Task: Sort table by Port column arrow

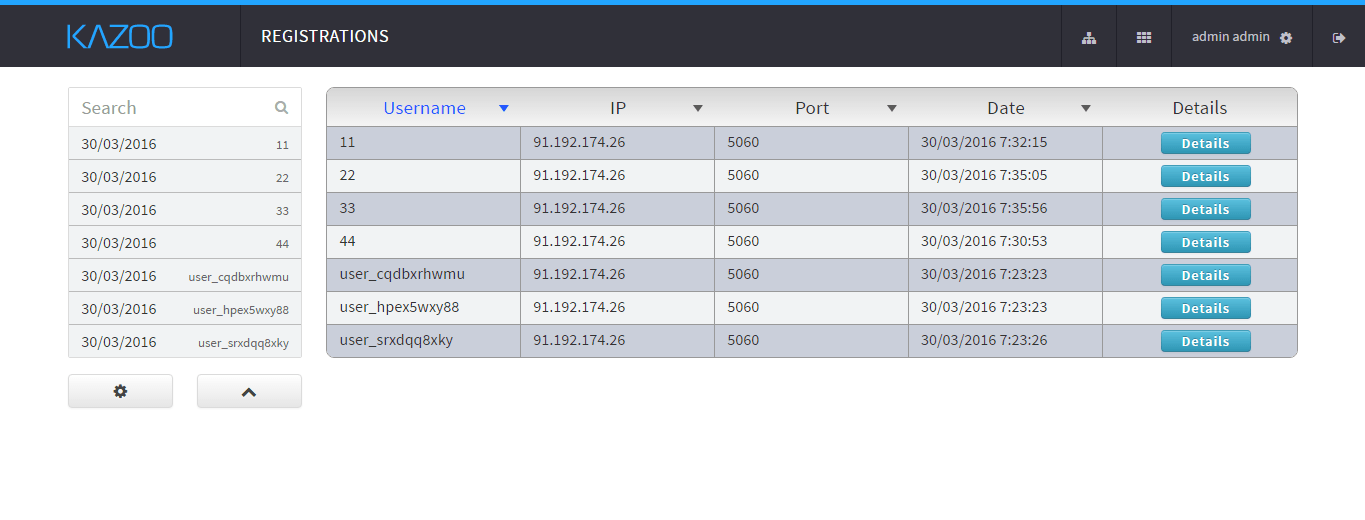Action: click(x=892, y=108)
